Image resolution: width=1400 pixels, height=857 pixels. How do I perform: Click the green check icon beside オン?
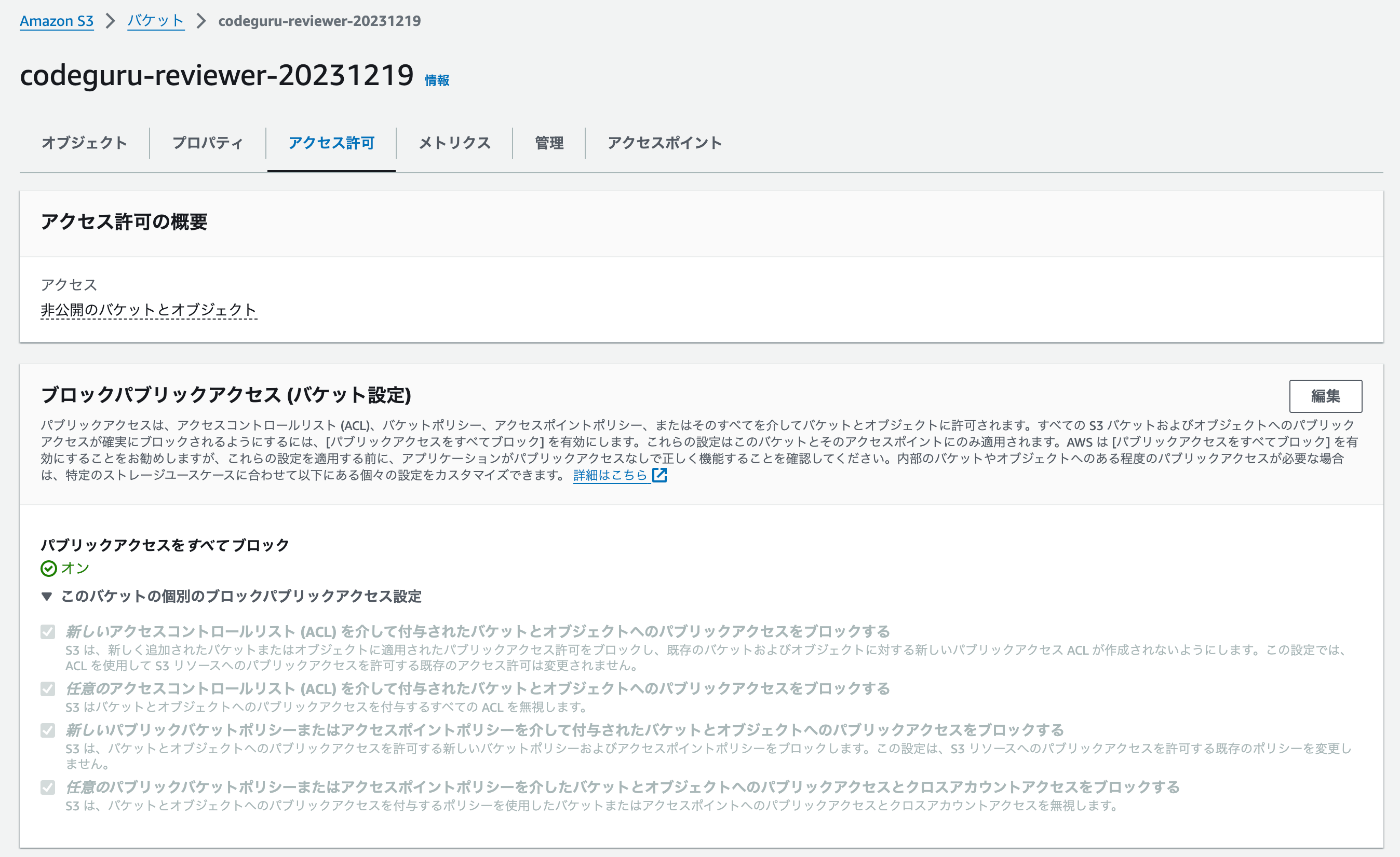click(49, 568)
